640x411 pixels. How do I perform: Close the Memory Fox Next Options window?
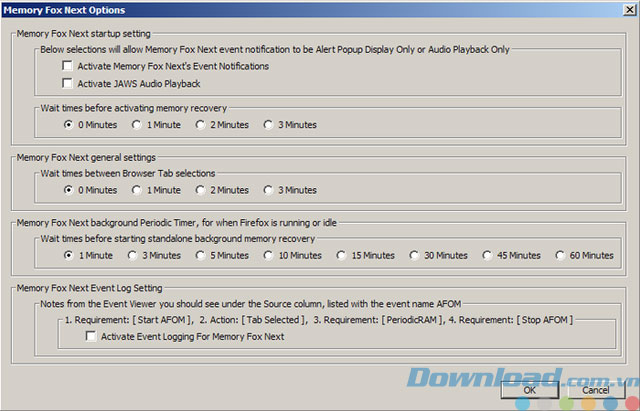(629, 10)
